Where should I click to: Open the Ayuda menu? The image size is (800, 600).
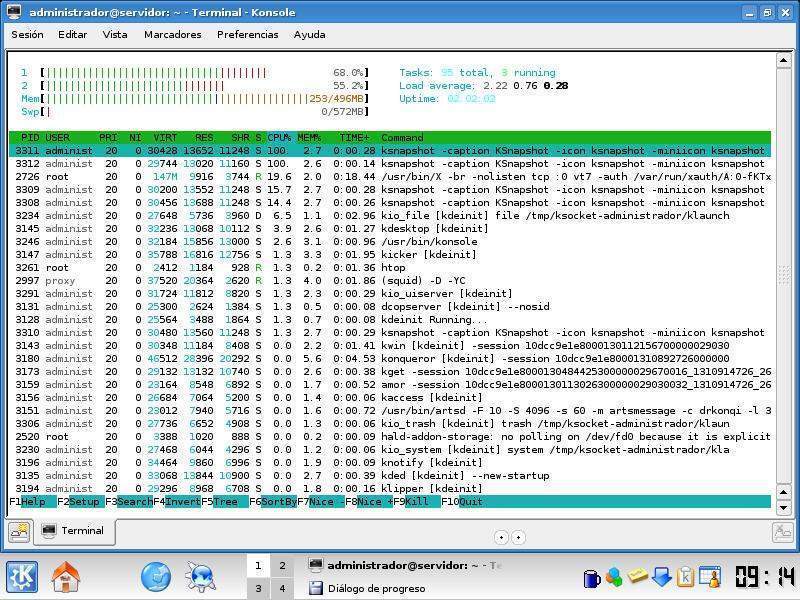(x=309, y=34)
